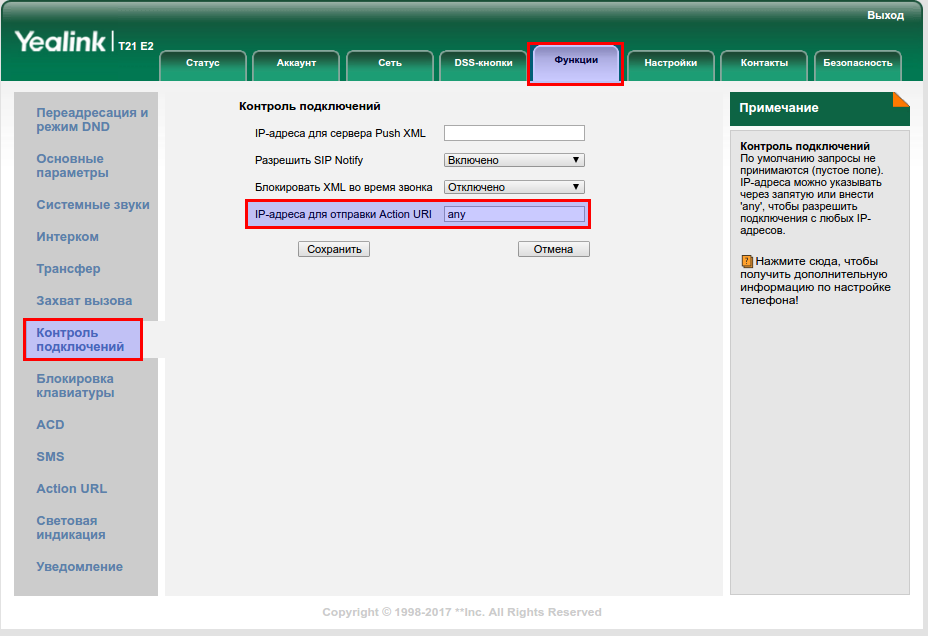
Task: Open Переадресация и режим DND section
Action: (91, 120)
